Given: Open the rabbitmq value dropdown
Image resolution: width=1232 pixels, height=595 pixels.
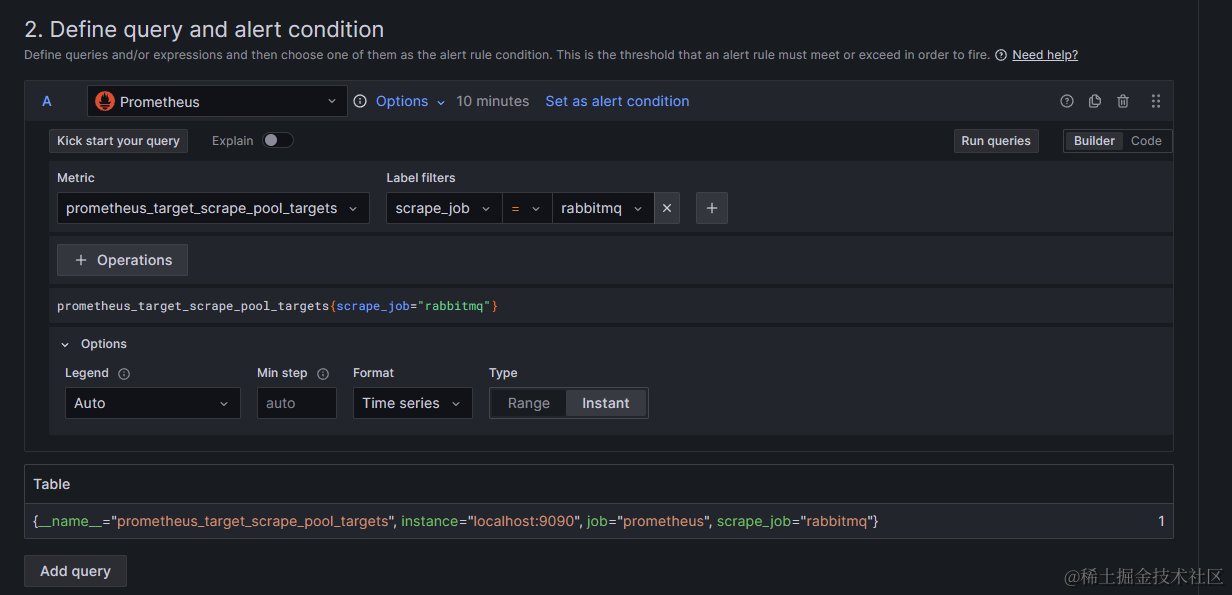Looking at the screenshot, I should [603, 208].
